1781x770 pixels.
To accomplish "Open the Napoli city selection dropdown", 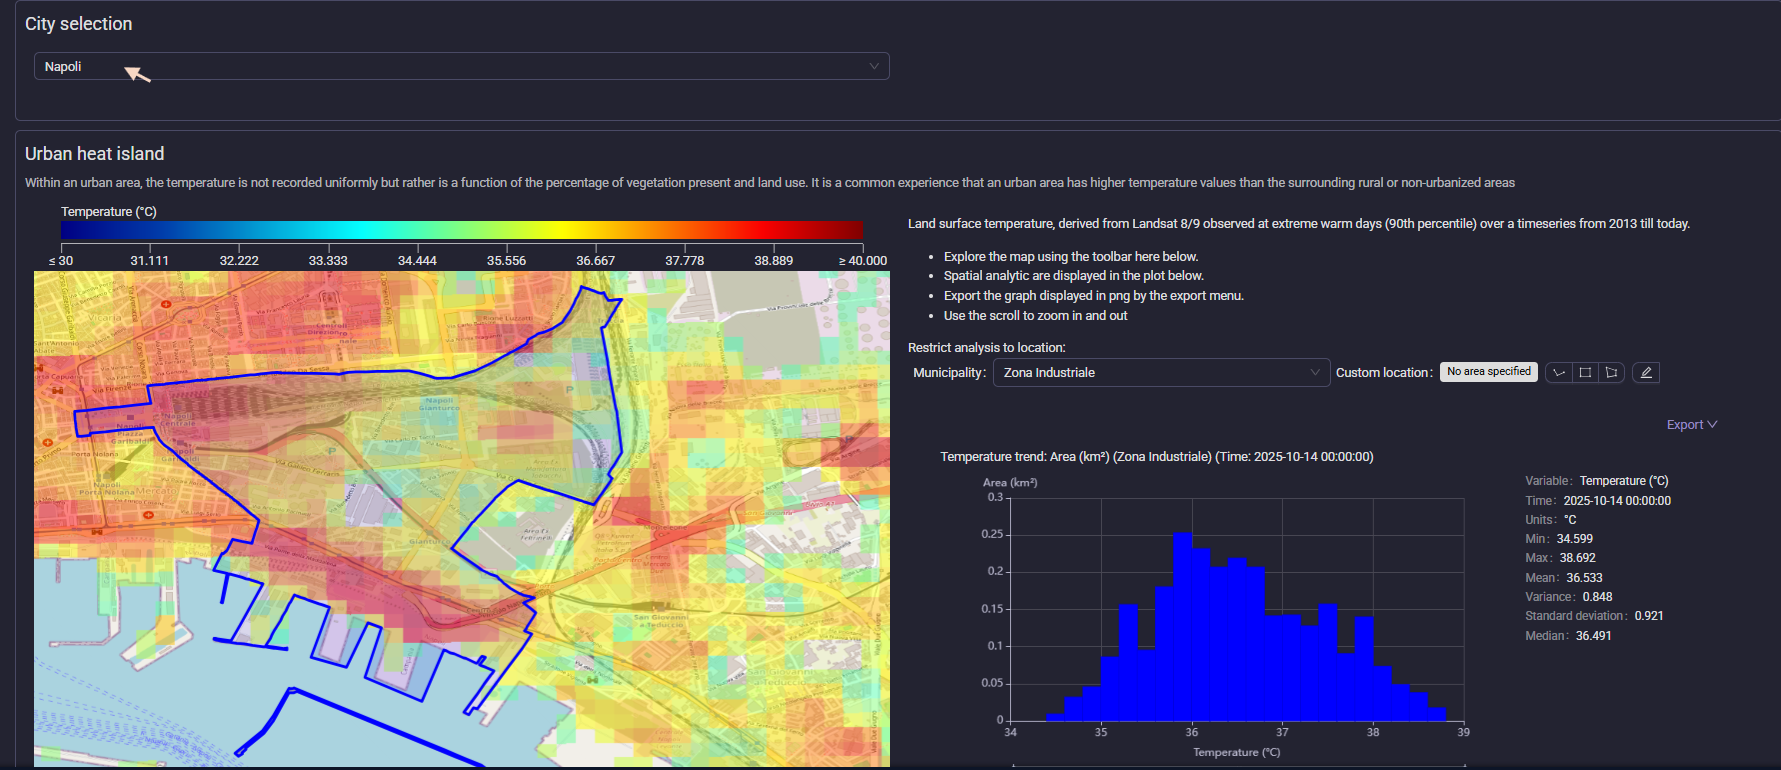I will coord(460,66).
